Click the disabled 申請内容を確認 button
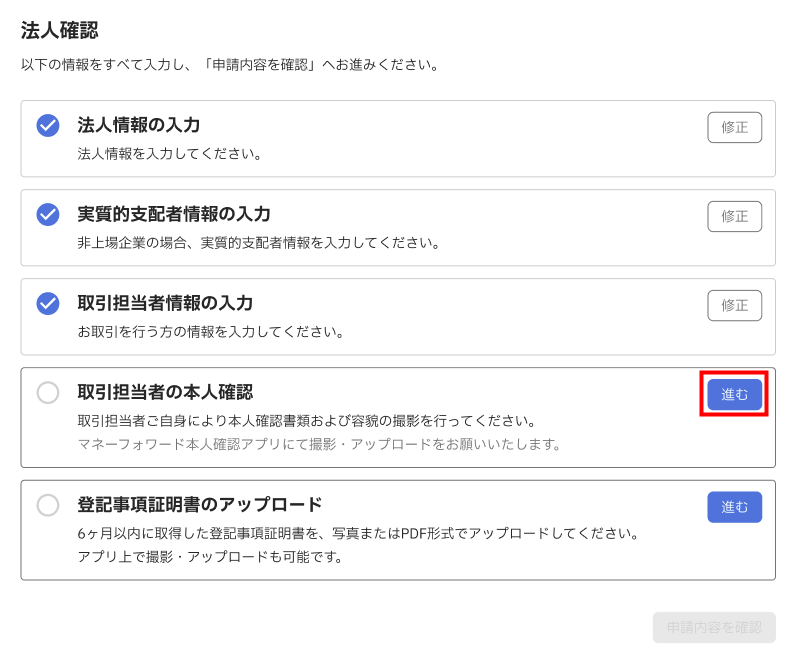 click(714, 628)
